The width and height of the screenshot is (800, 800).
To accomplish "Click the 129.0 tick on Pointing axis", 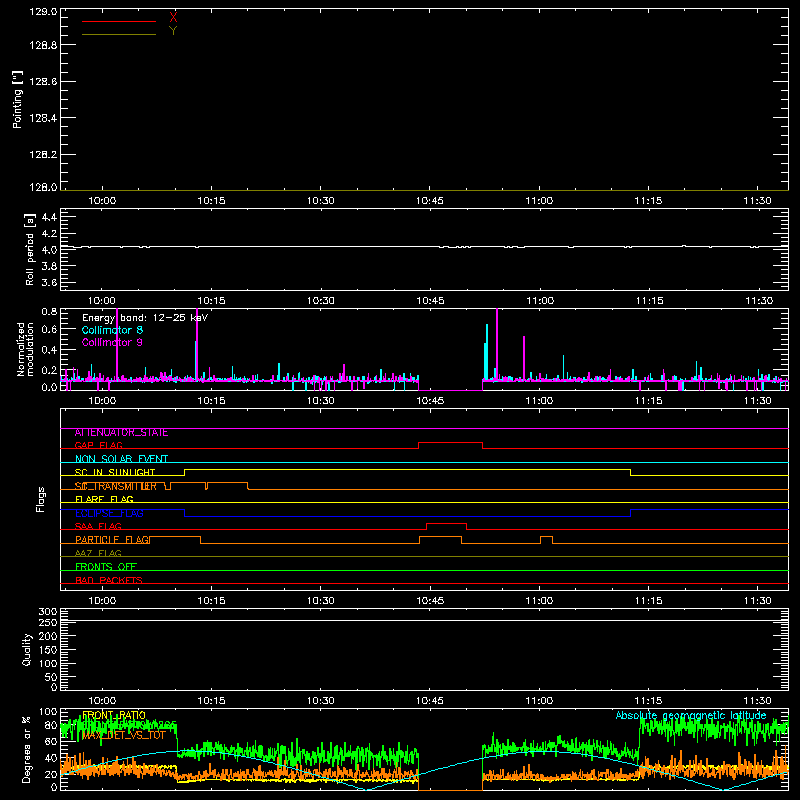I will point(43,11).
